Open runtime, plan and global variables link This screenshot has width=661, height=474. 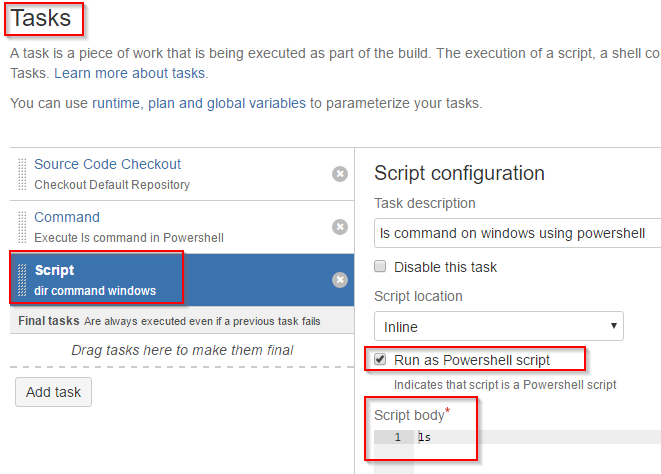[199, 103]
